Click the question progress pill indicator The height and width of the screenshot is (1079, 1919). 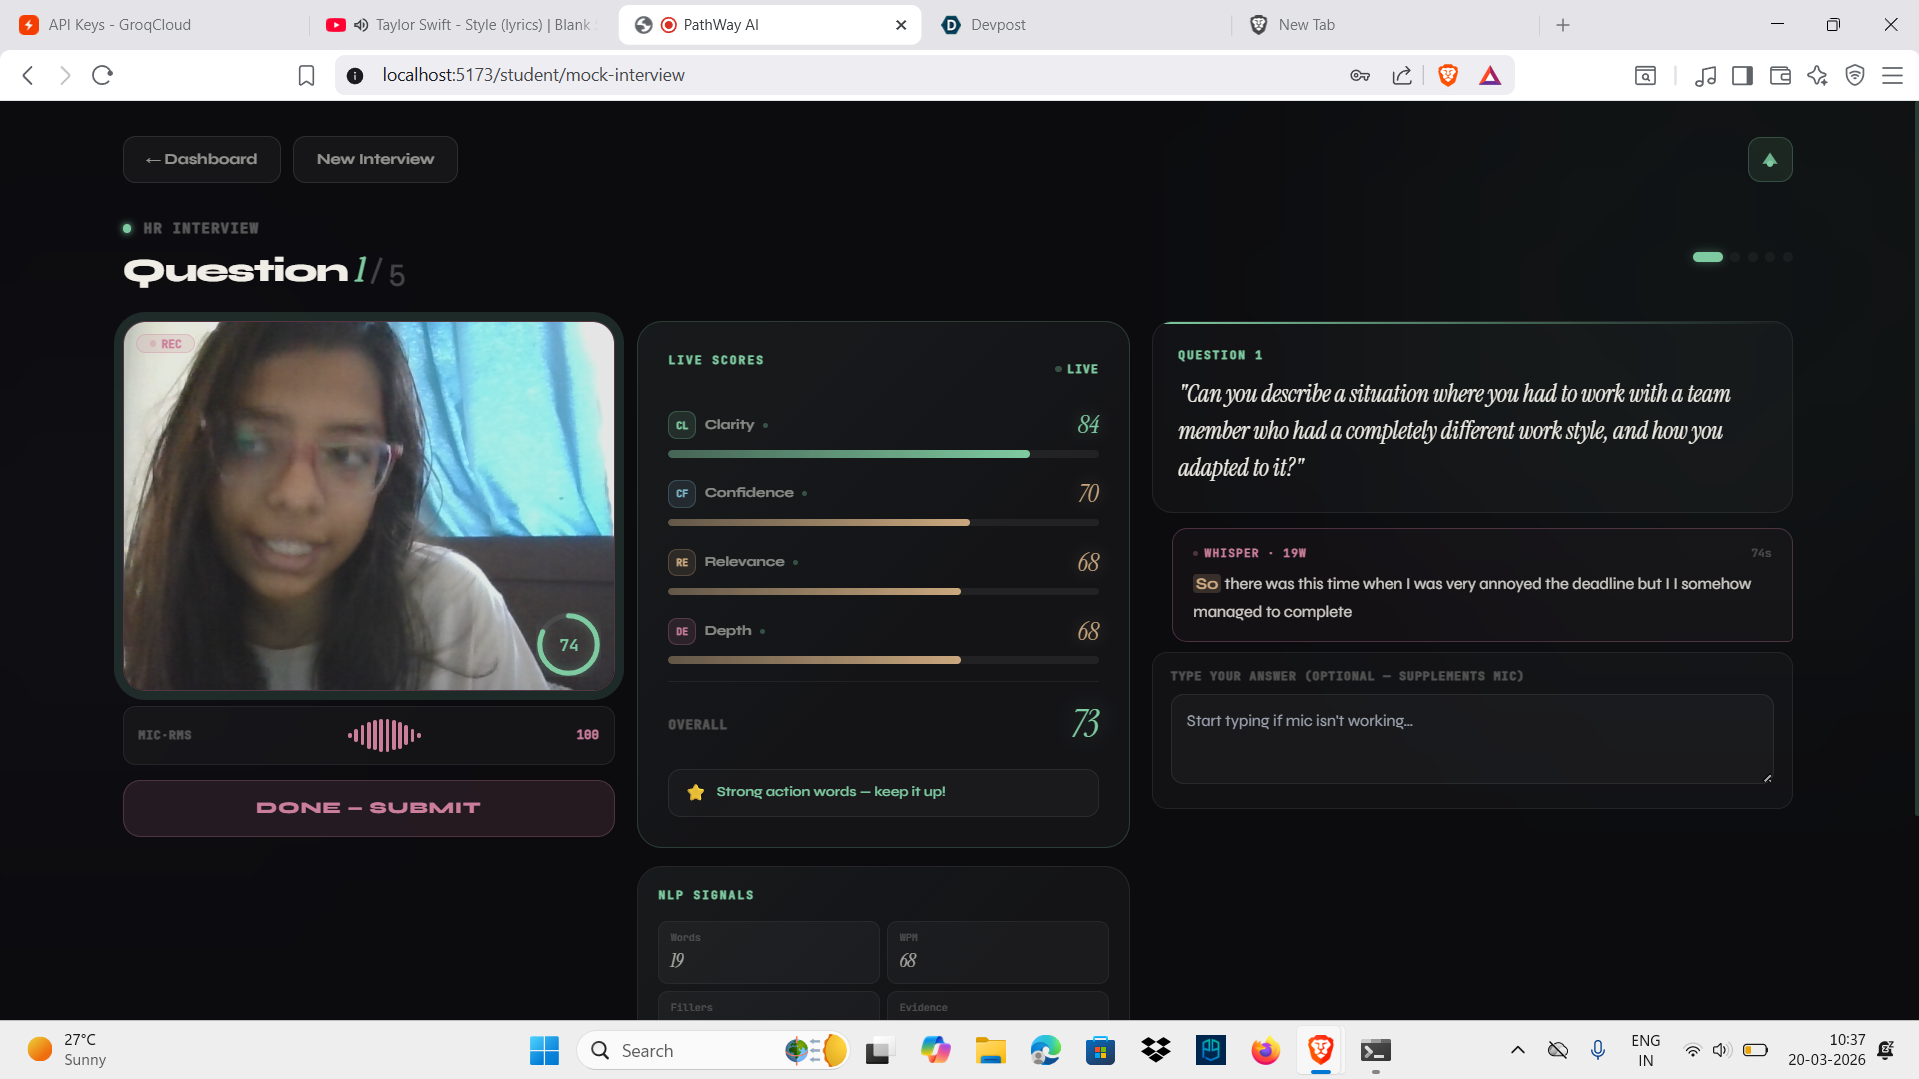click(1707, 257)
